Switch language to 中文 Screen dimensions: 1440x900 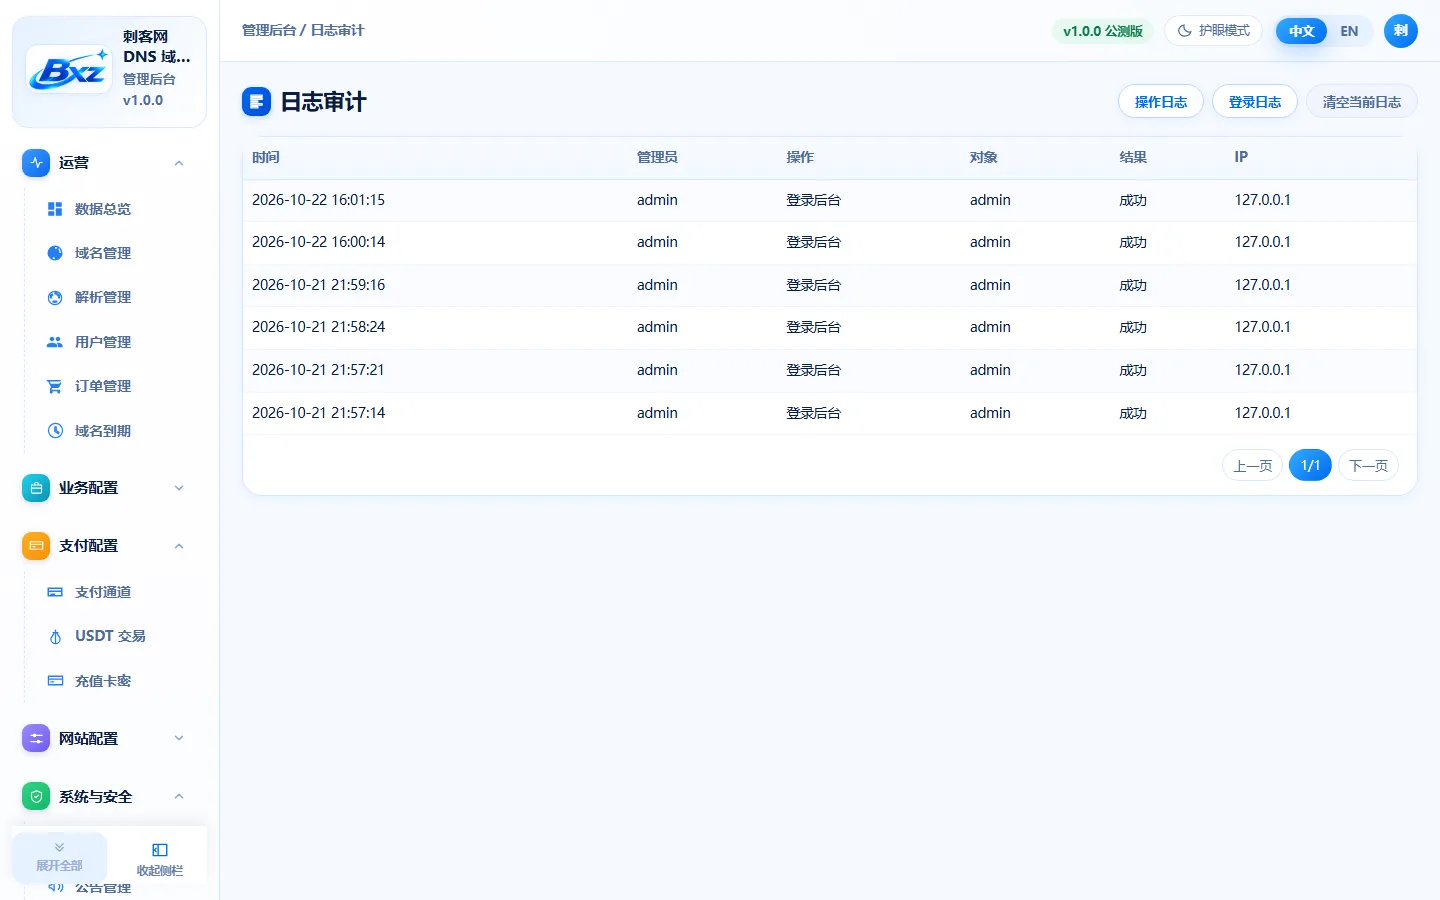click(x=1301, y=31)
